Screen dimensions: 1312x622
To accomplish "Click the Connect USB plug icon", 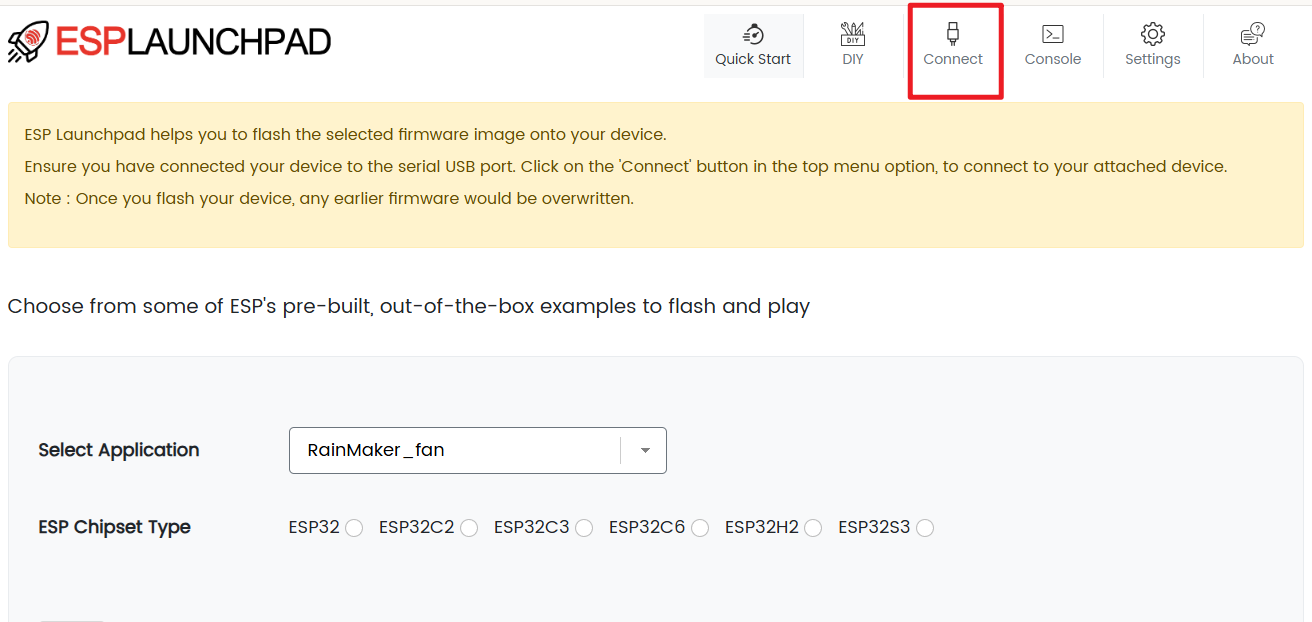I will 953,34.
